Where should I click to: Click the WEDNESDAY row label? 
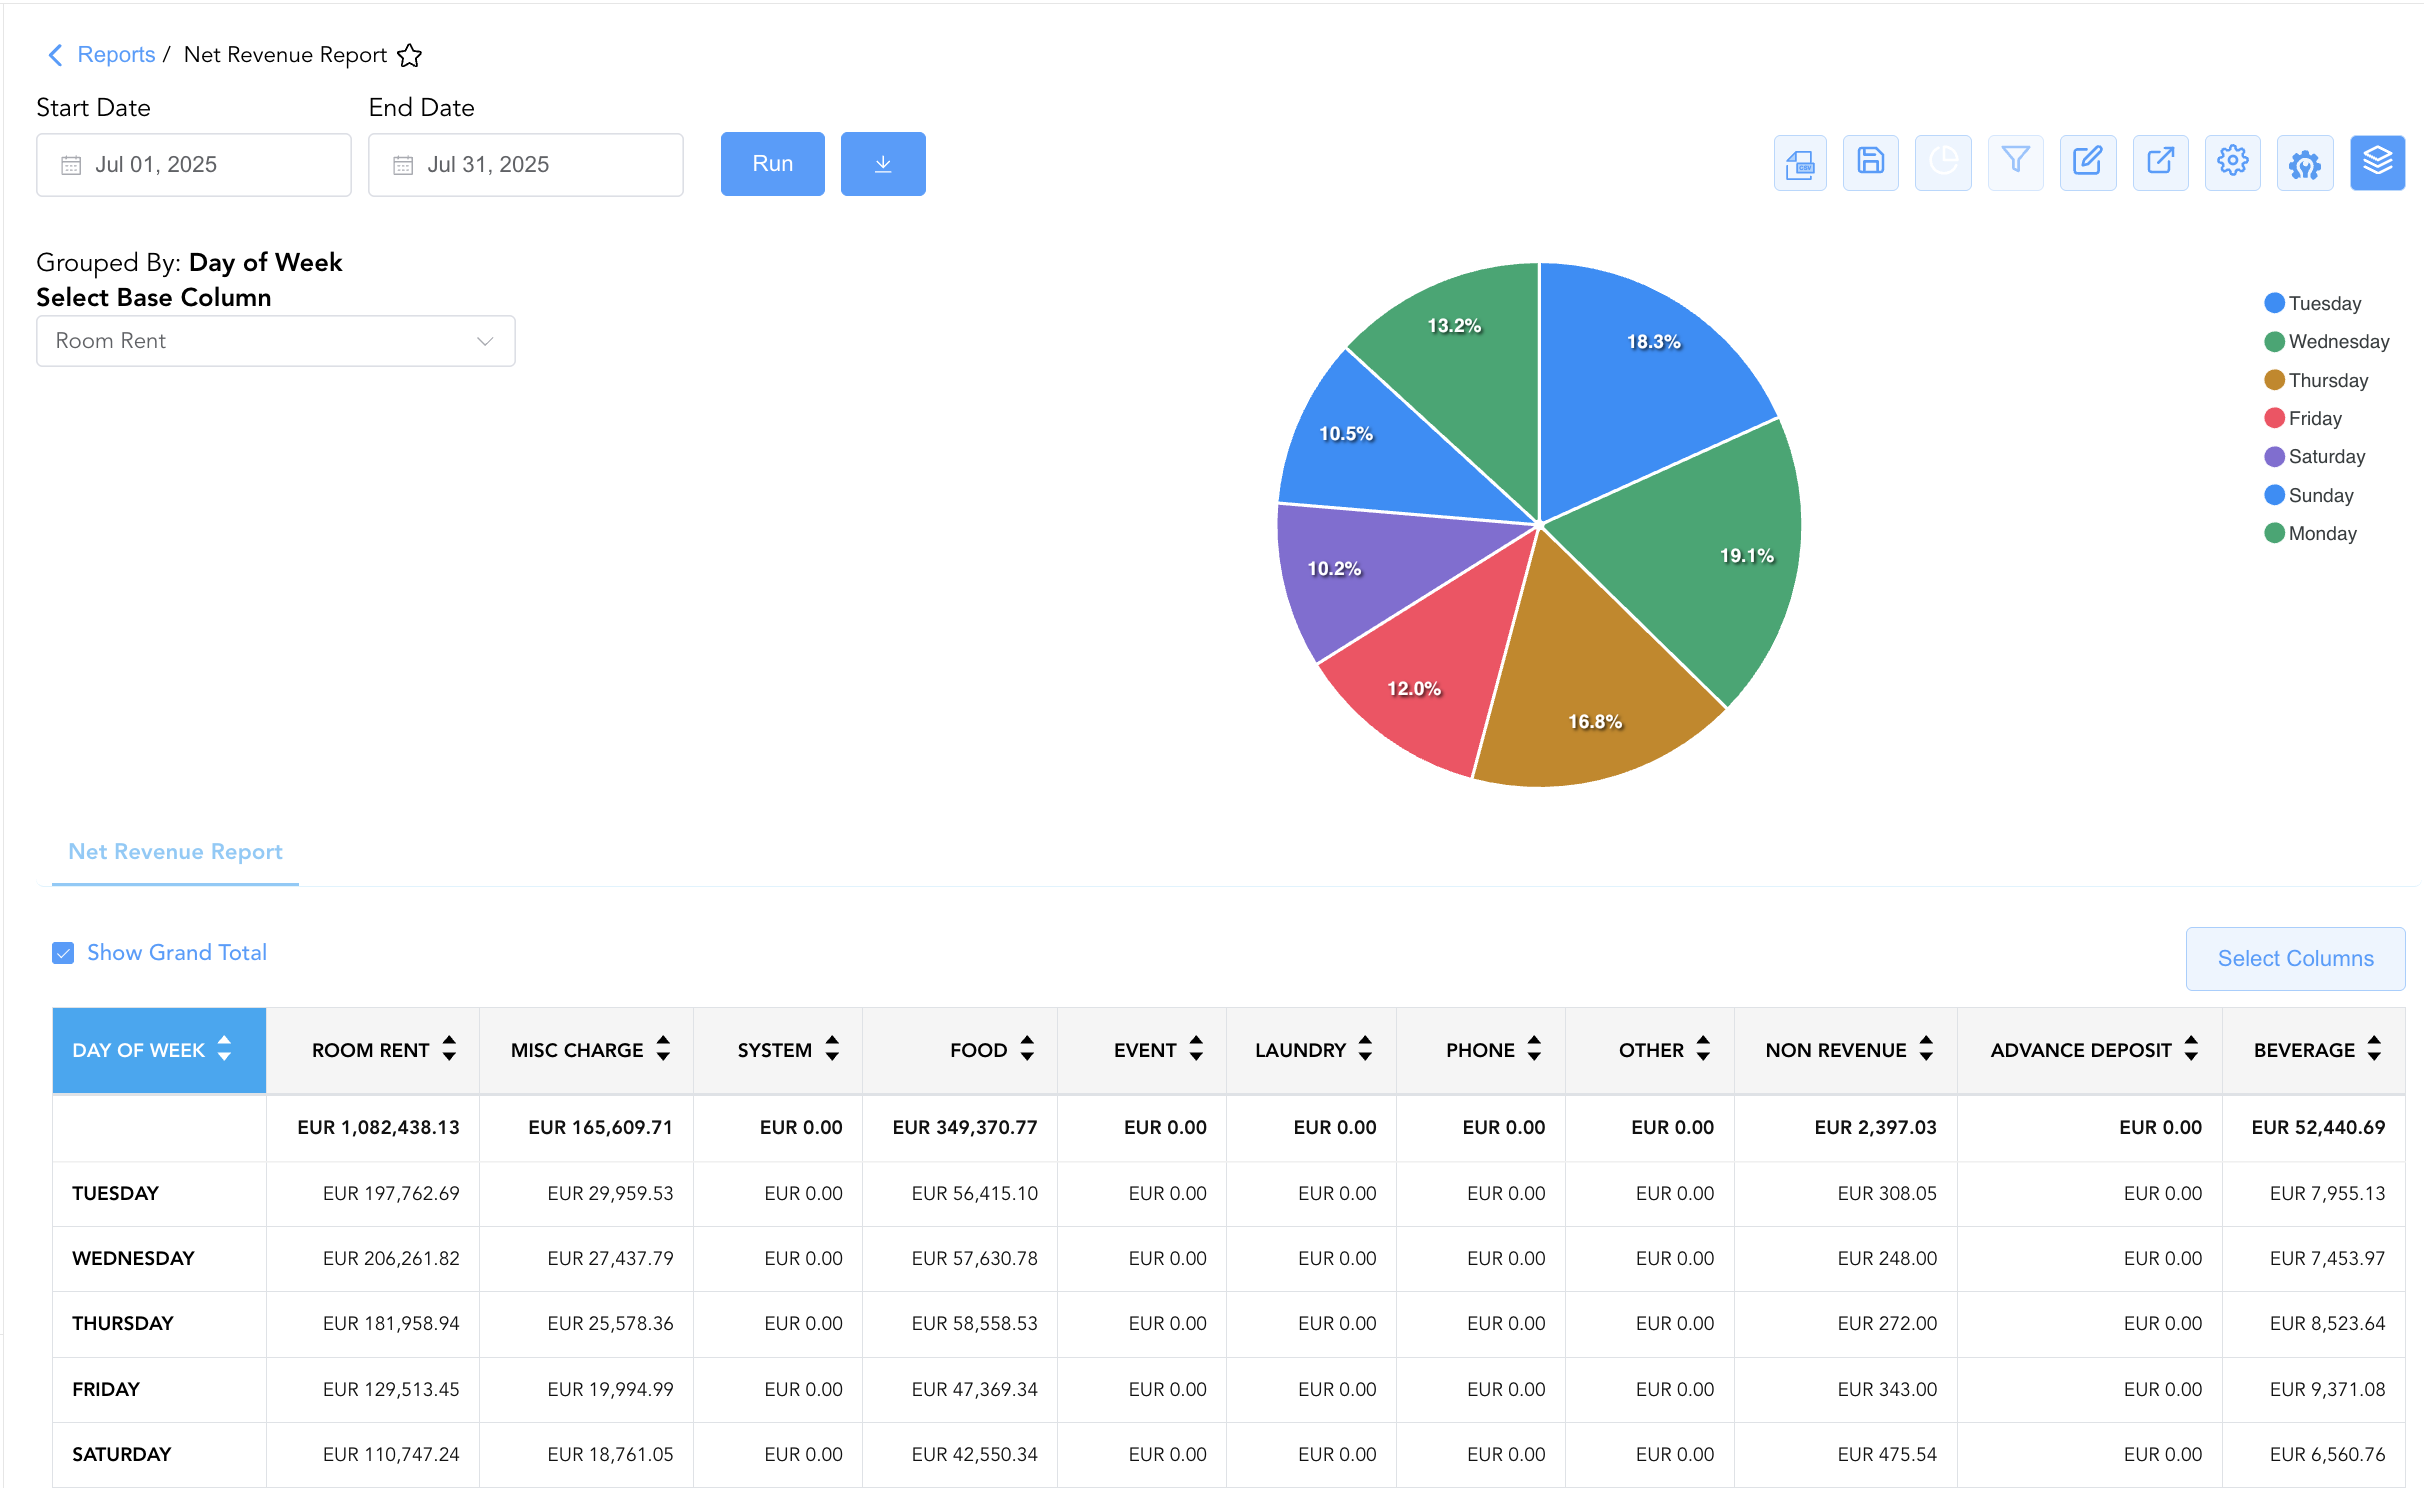pyautogui.click(x=133, y=1258)
